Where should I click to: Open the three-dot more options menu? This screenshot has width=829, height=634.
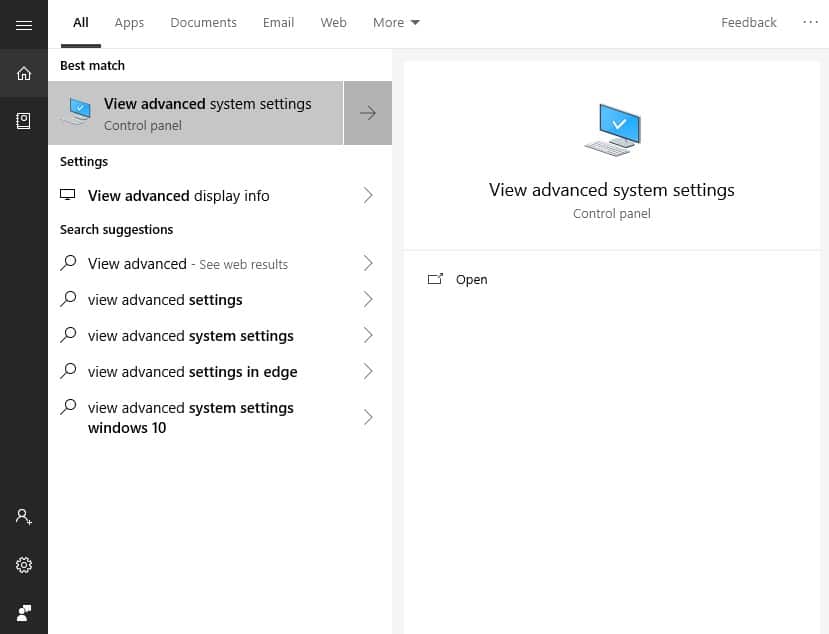(810, 22)
